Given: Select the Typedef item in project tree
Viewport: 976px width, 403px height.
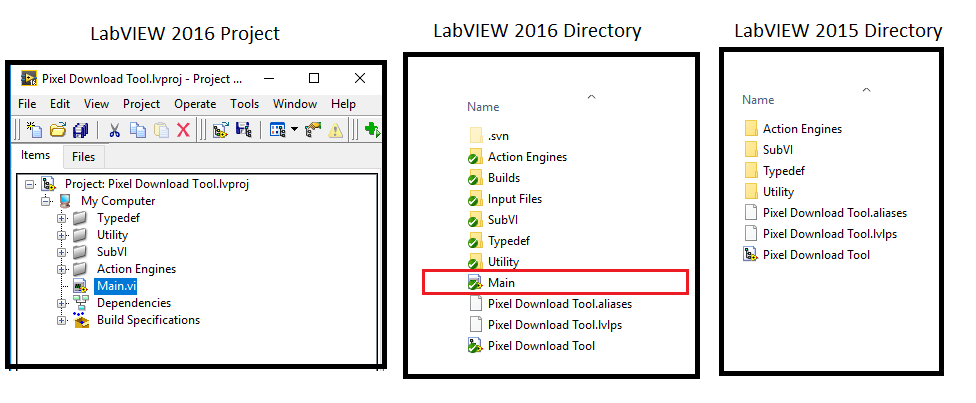Looking at the screenshot, I should click(x=118, y=218).
